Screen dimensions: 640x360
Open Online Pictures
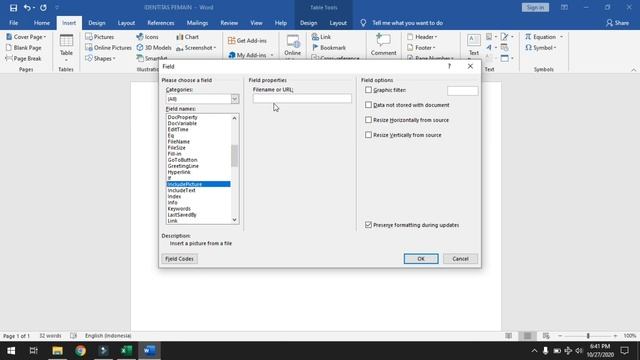(x=108, y=48)
